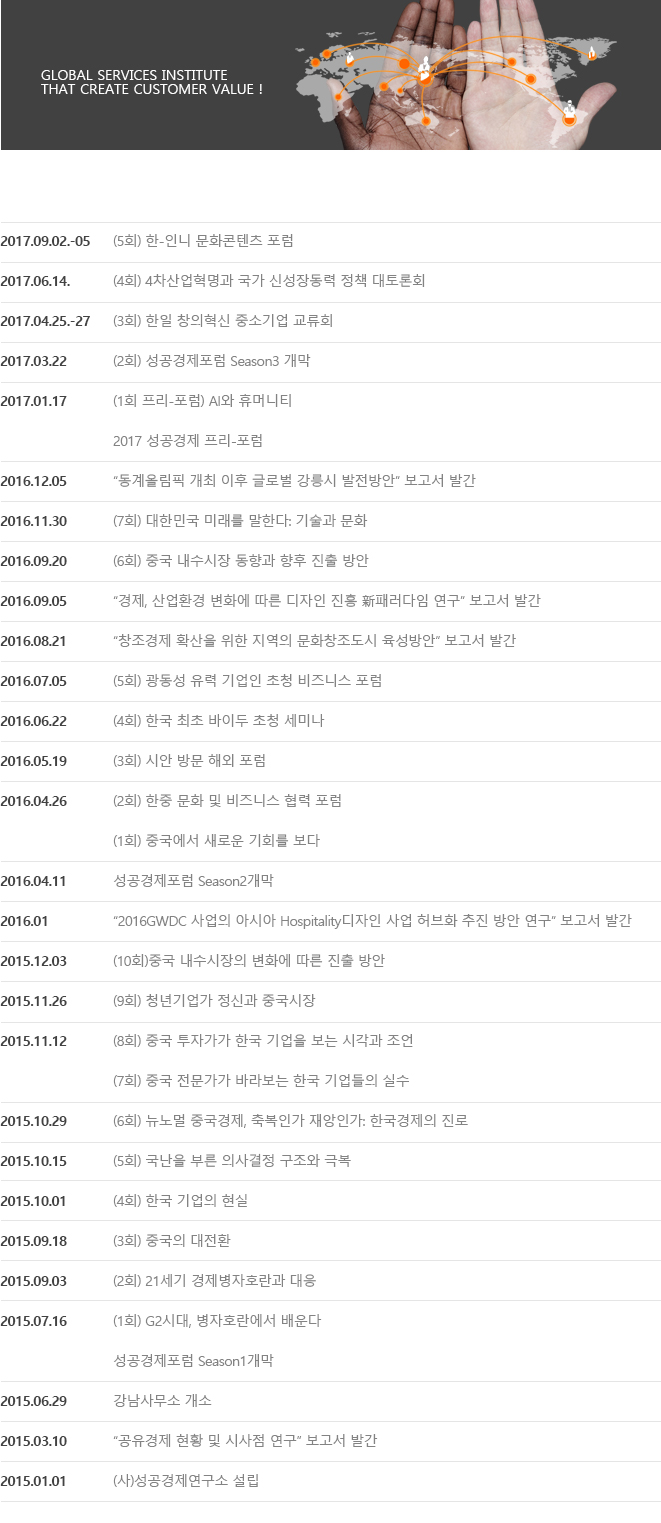
Task: Open the 2016GWDC Hospitality디자인 report entry
Action: click(372, 920)
